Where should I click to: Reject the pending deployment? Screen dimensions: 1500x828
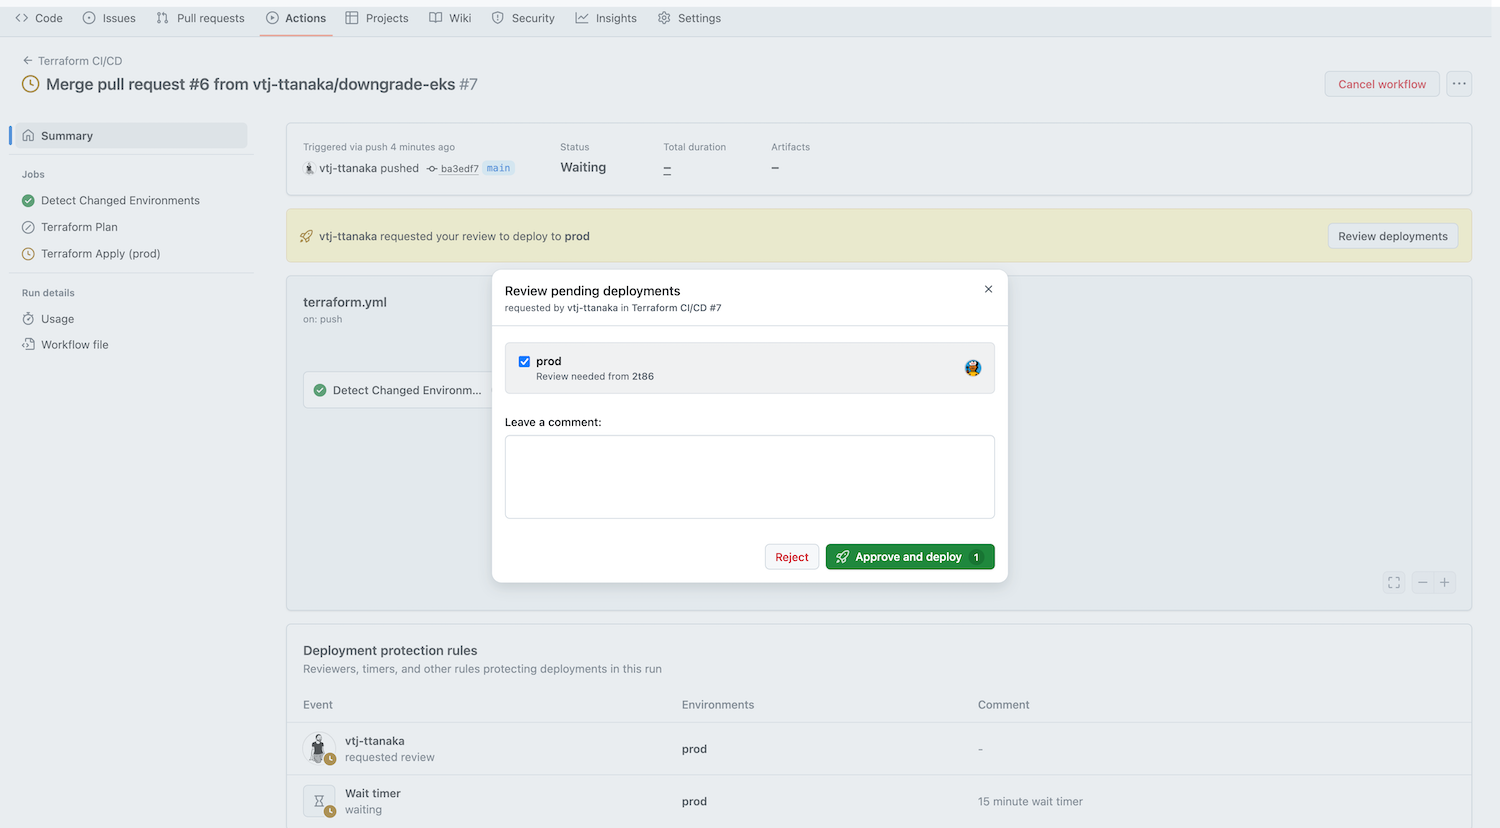coord(791,557)
